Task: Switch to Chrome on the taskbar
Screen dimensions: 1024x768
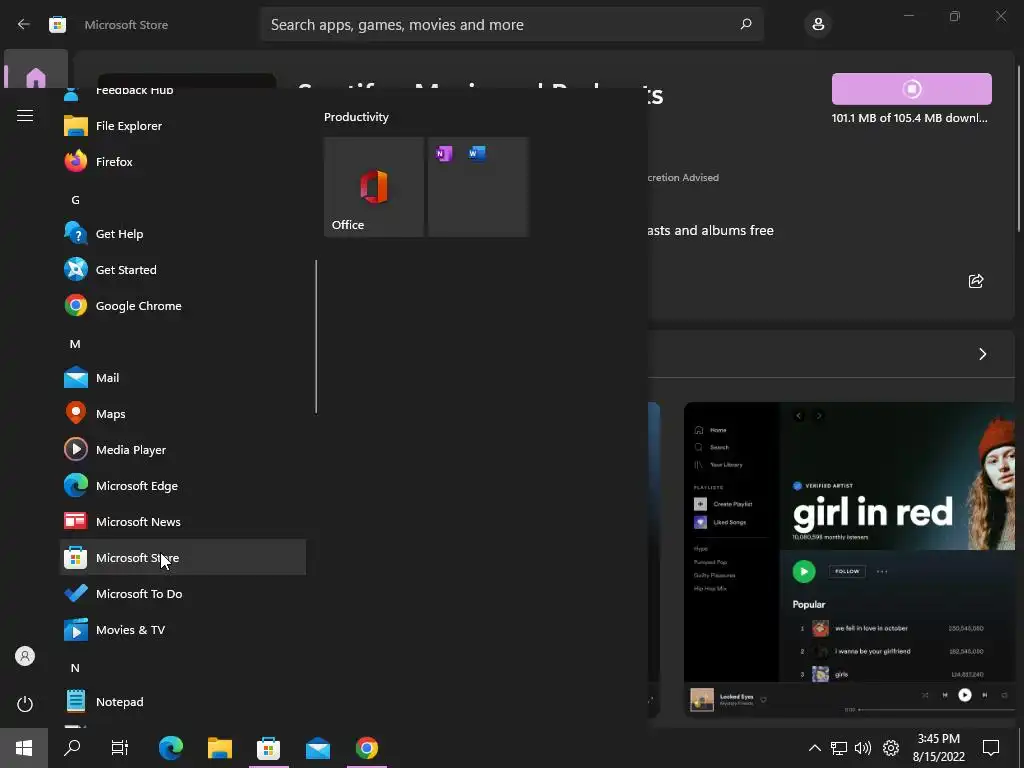Action: pyautogui.click(x=366, y=748)
